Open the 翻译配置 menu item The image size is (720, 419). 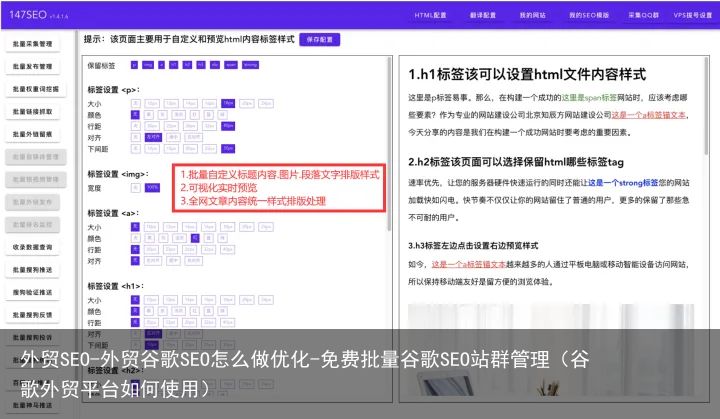pos(483,15)
